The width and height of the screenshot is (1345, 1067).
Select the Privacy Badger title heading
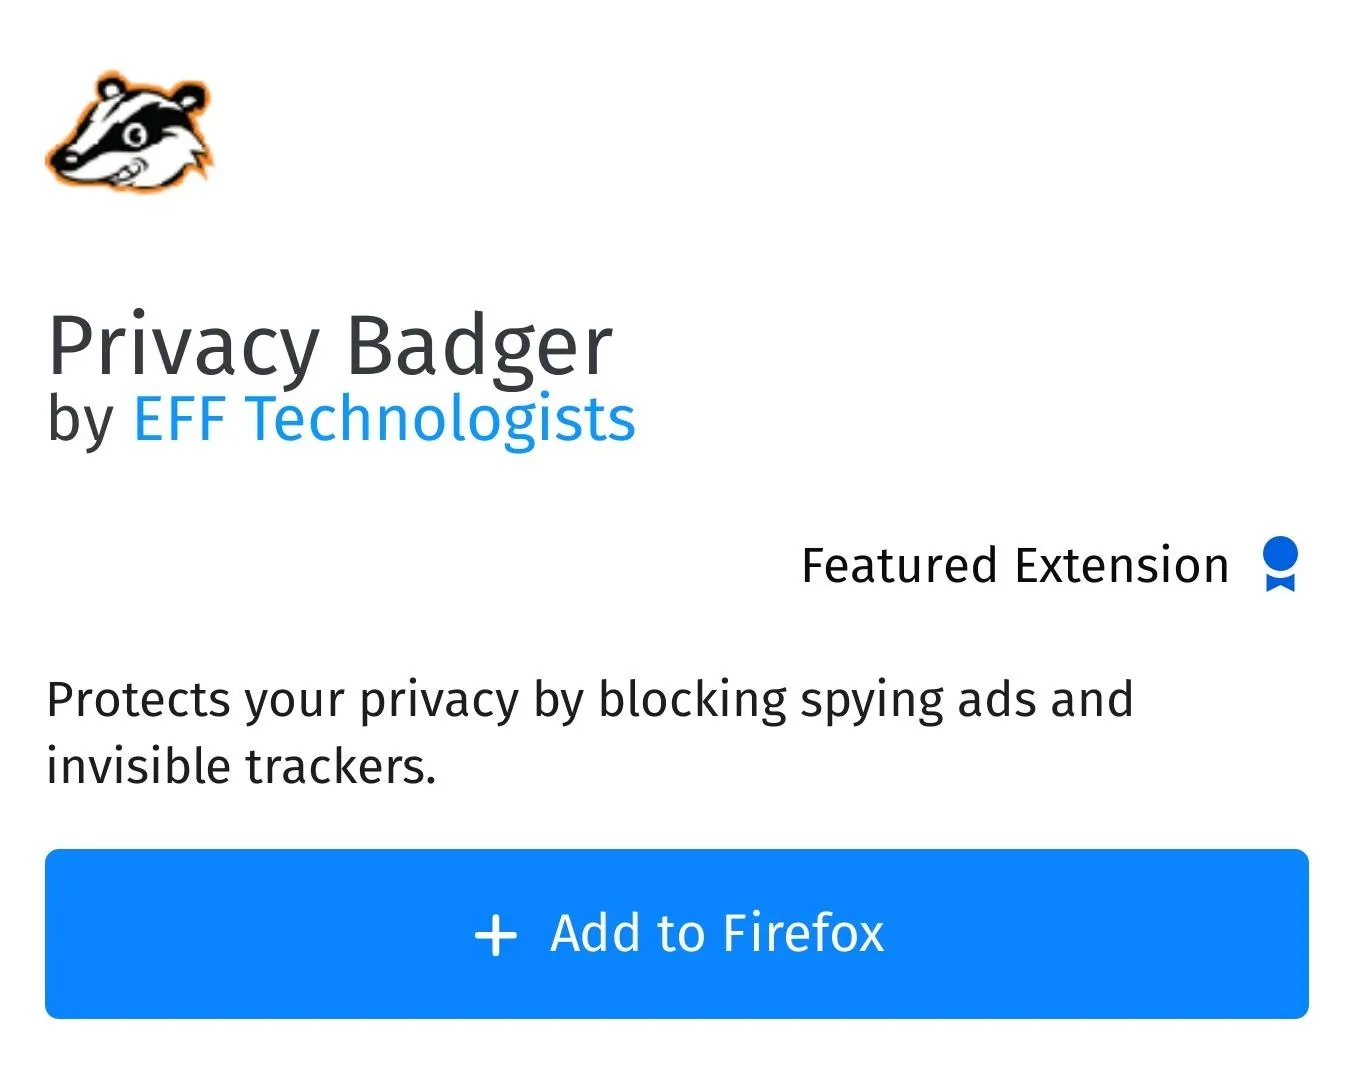(330, 346)
